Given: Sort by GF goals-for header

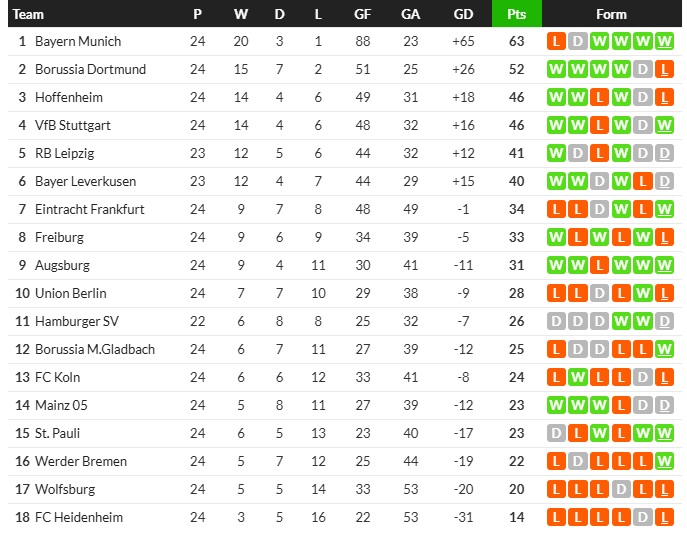Looking at the screenshot, I should (363, 14).
